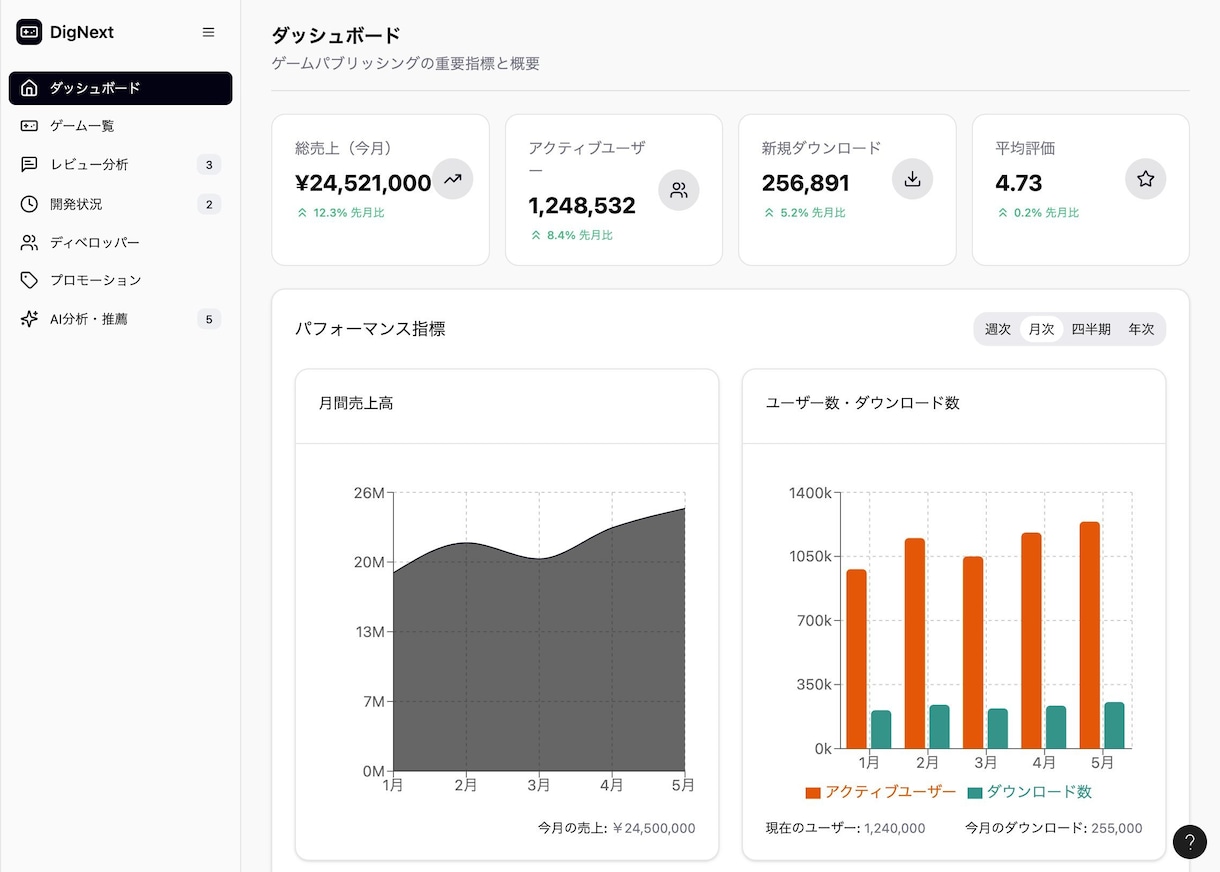Click the users icon in アクティブユーザー card
Screen dimensions: 1220x872
(x=679, y=190)
